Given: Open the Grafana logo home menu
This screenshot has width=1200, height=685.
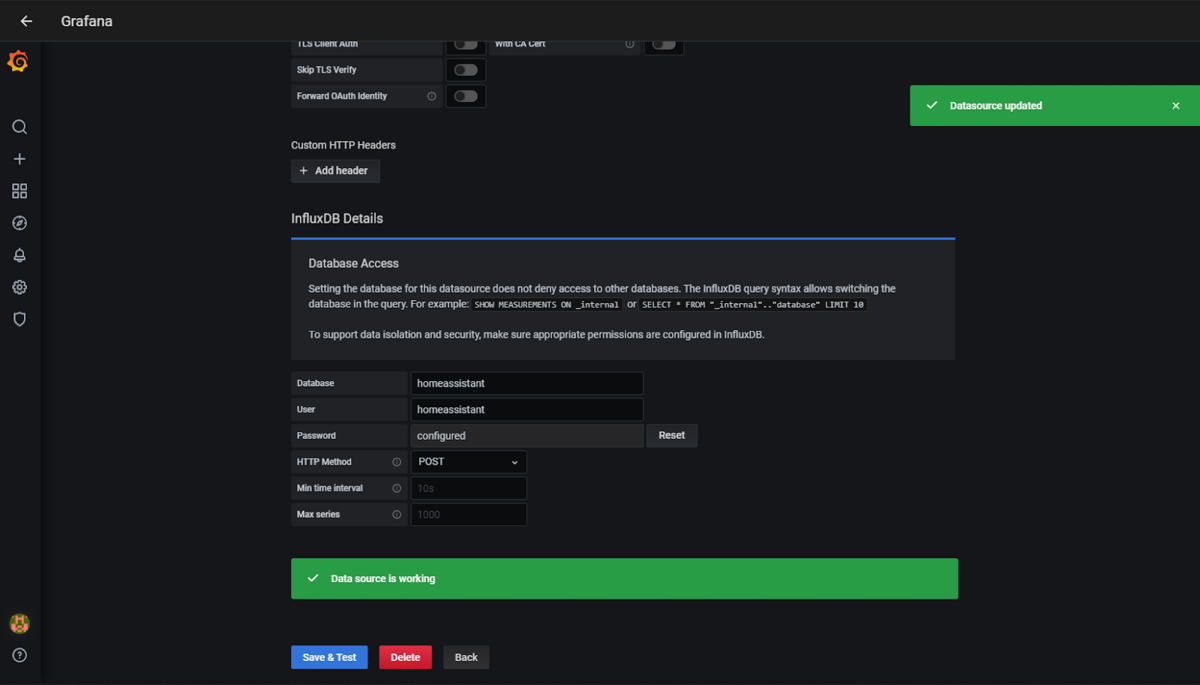Looking at the screenshot, I should click(18, 62).
